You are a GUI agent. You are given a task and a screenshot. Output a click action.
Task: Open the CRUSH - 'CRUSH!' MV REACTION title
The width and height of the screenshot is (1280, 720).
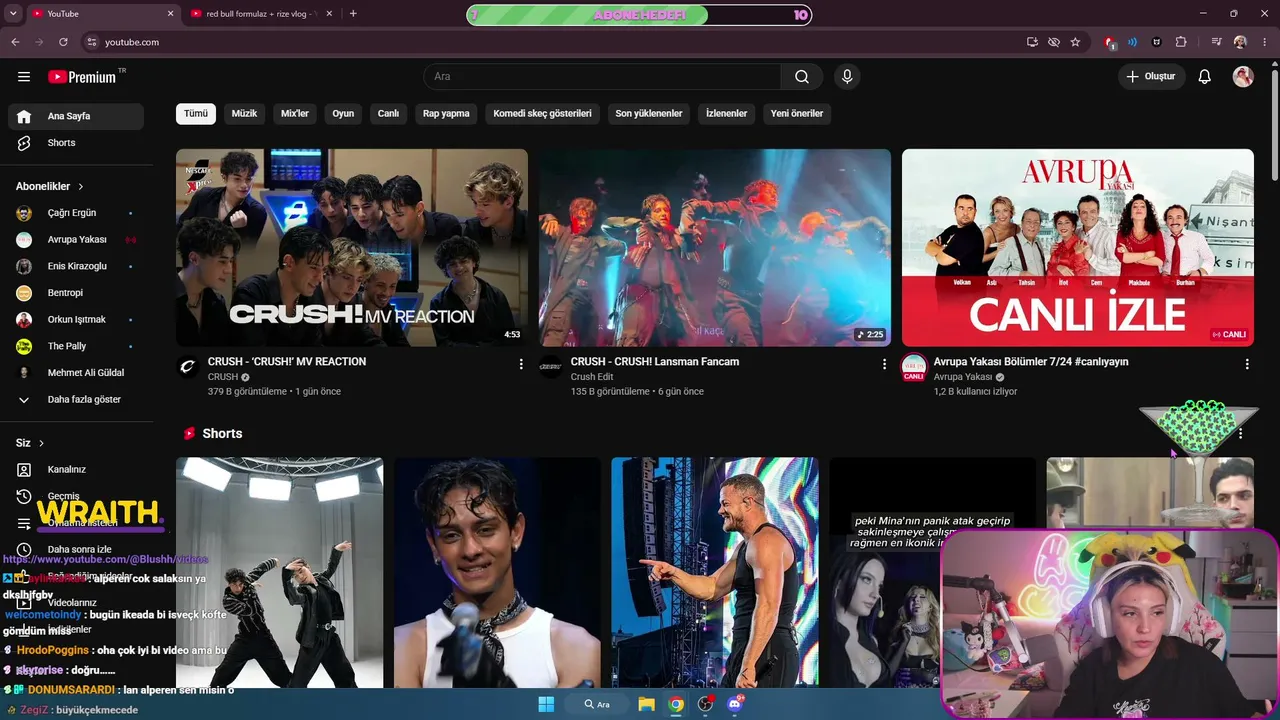(x=287, y=362)
